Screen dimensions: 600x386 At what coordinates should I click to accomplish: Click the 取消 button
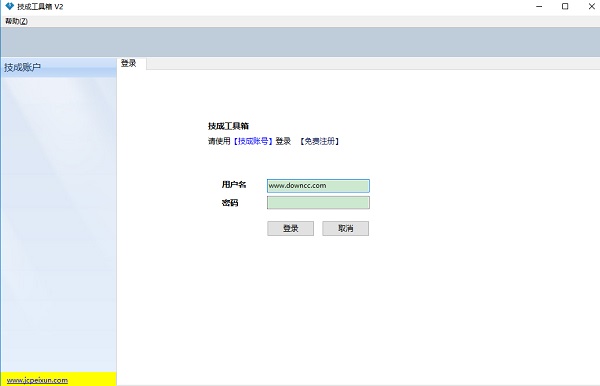click(346, 228)
